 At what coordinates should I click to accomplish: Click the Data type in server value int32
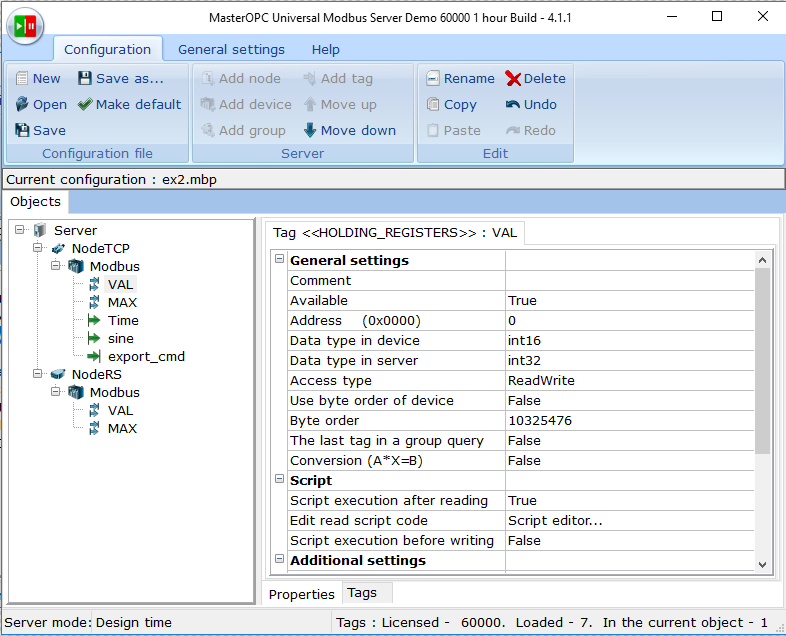pos(629,360)
